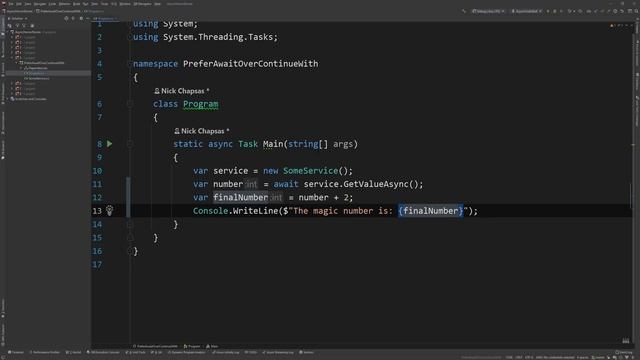
Task: Hide the Solution explorer panel
Action: tap(88, 18)
